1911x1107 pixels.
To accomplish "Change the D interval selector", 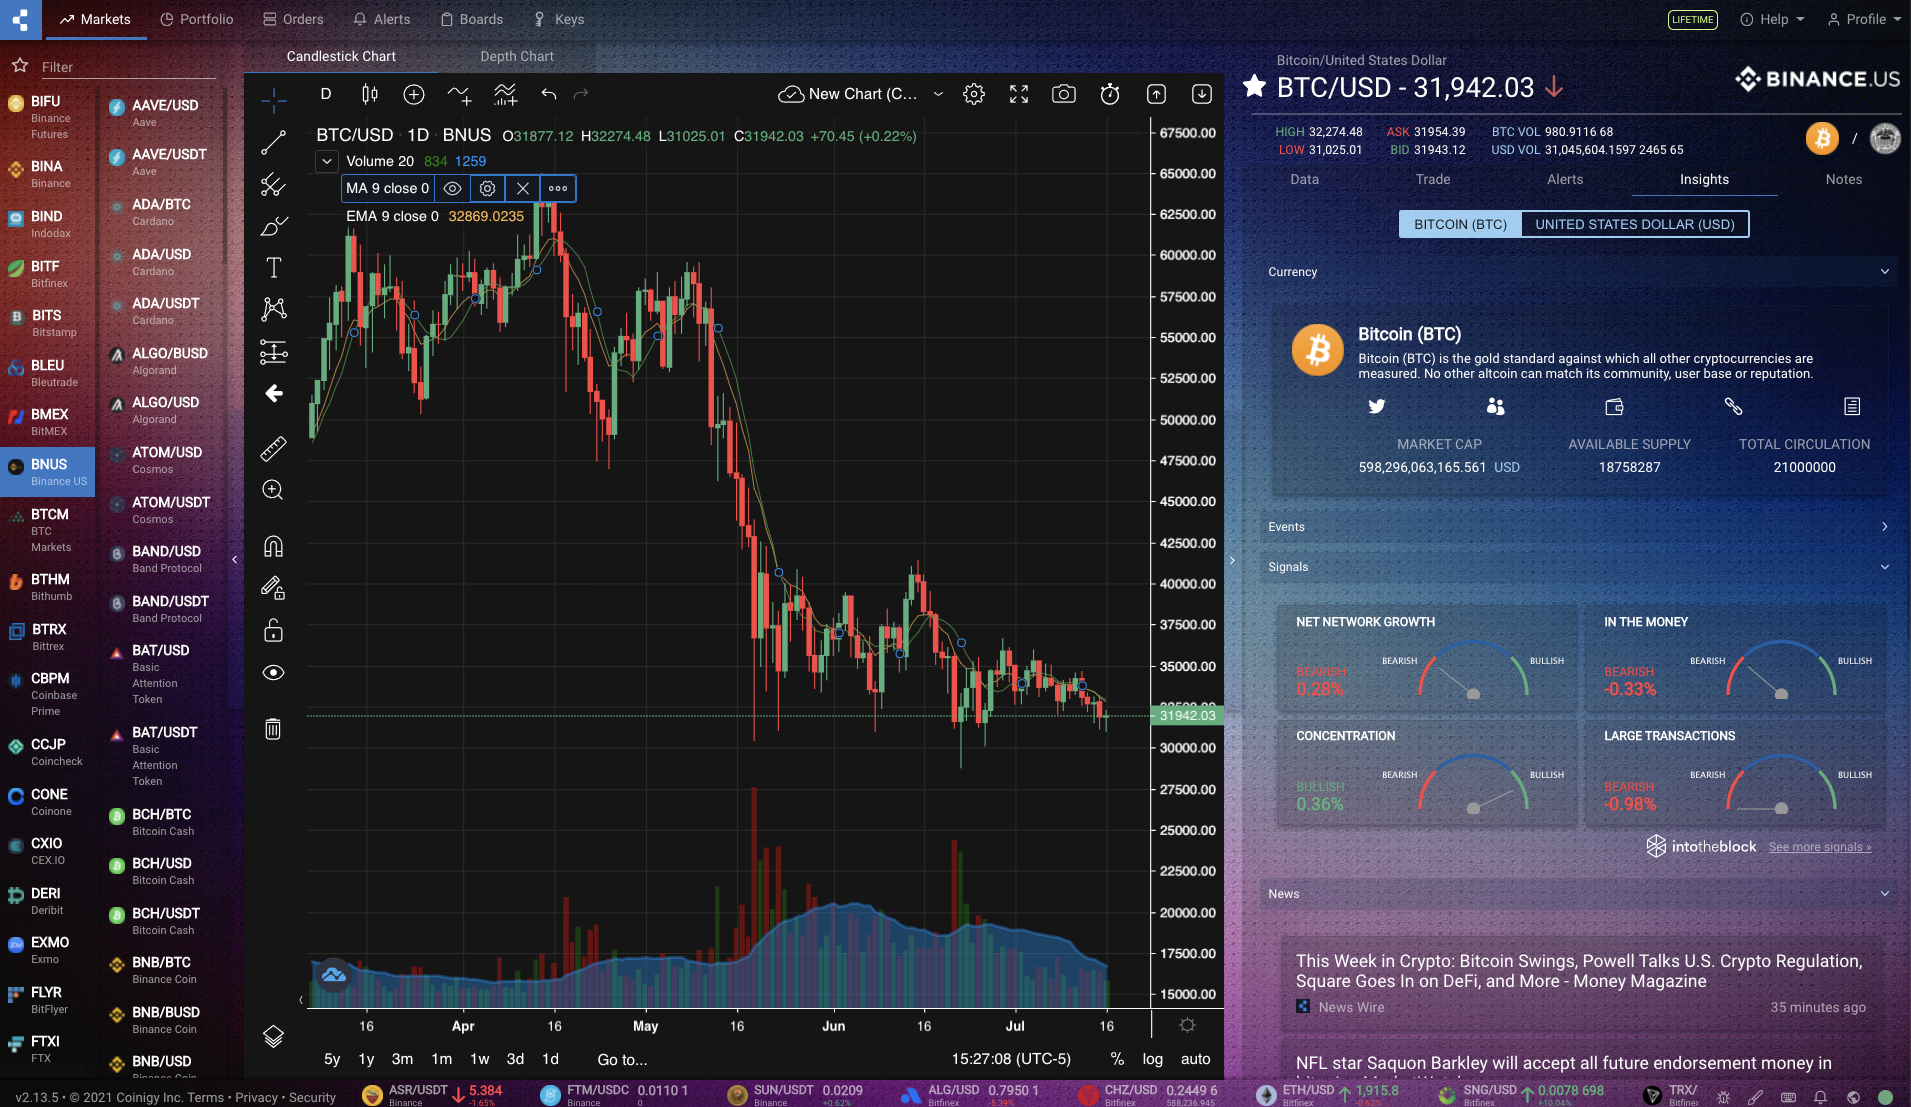I will click(325, 94).
